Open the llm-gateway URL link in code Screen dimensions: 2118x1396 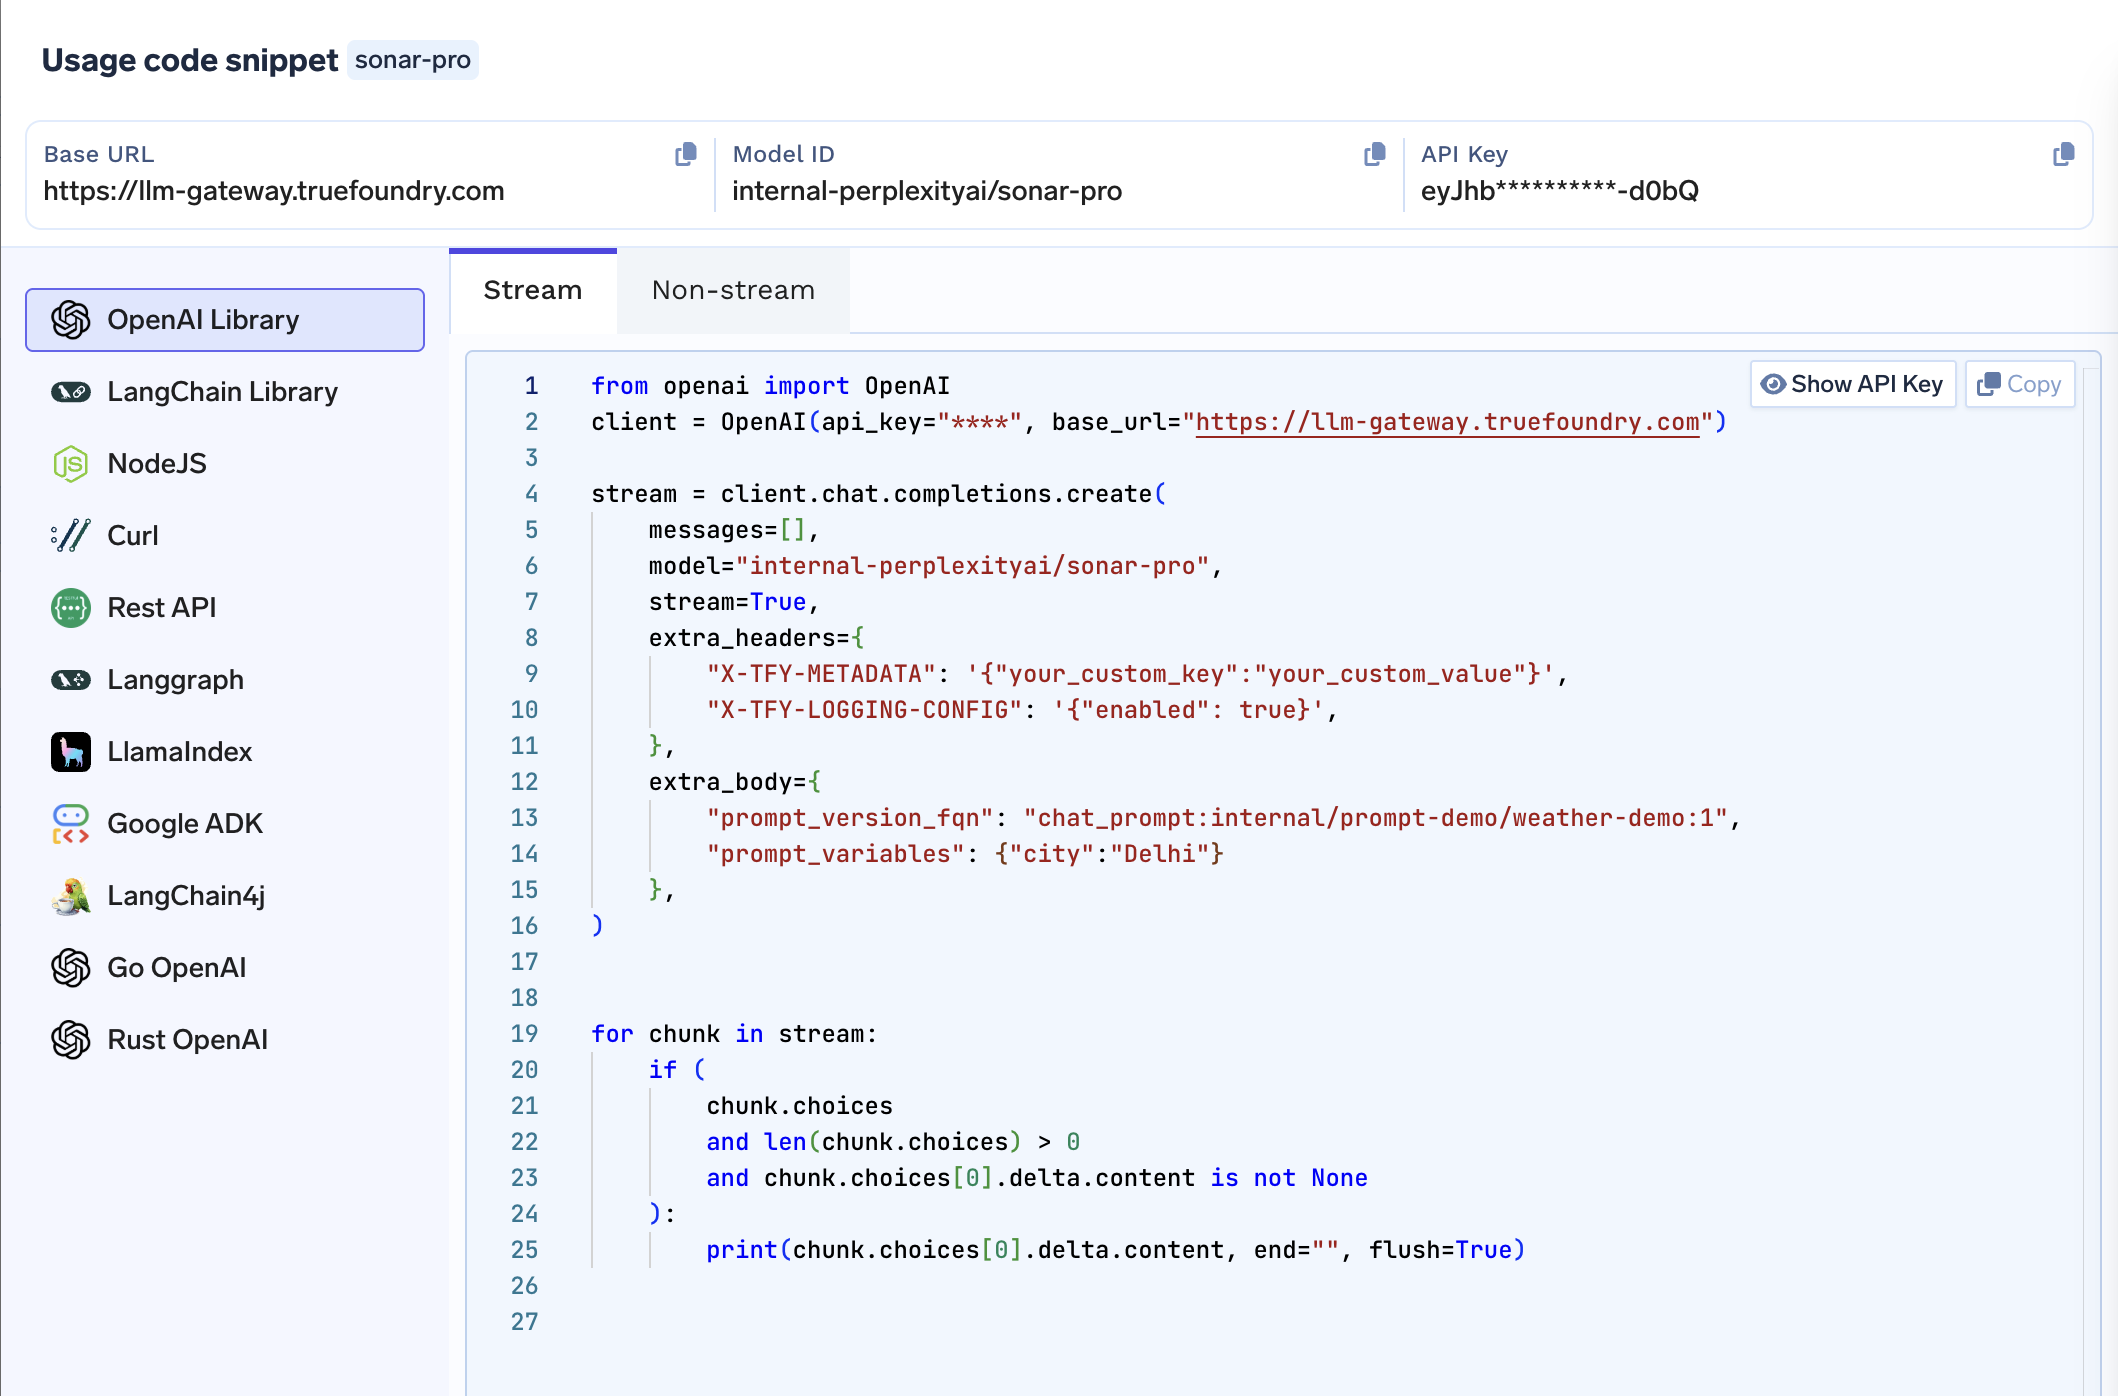click(1447, 422)
